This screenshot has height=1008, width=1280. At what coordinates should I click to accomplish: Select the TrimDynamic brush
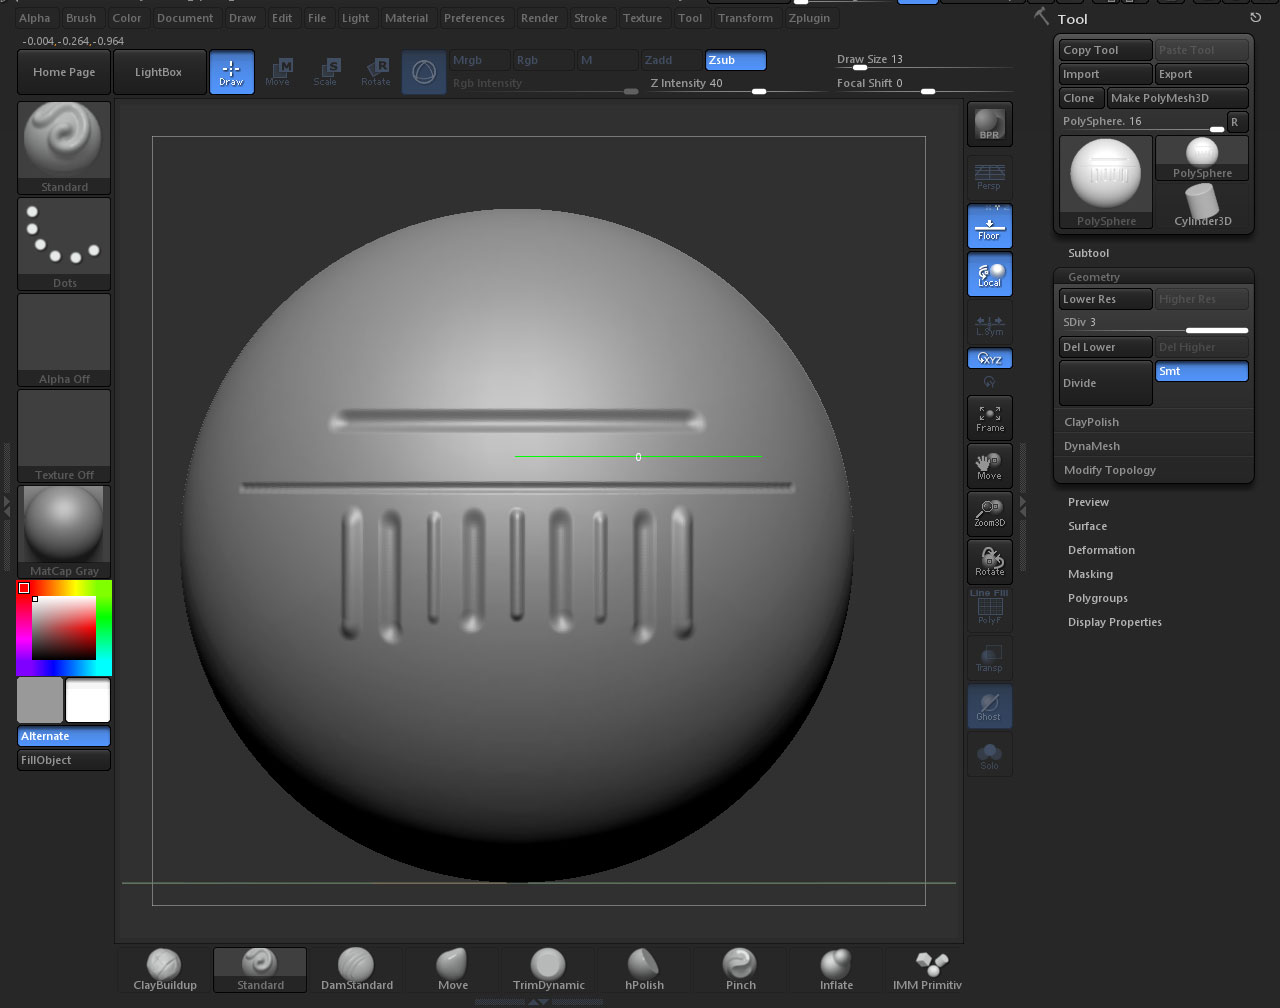pyautogui.click(x=548, y=969)
